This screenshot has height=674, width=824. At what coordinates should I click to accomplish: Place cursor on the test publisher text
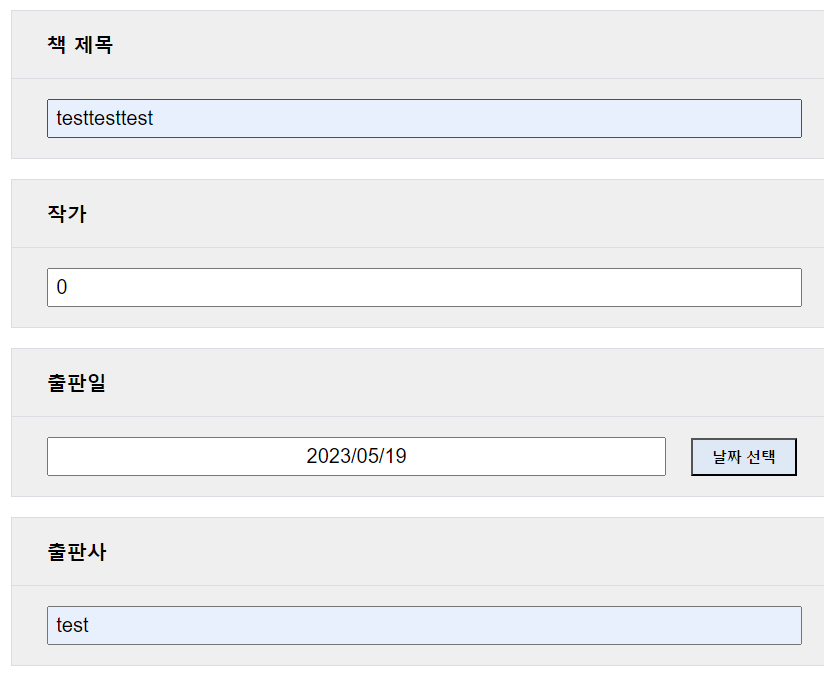pyautogui.click(x=73, y=626)
